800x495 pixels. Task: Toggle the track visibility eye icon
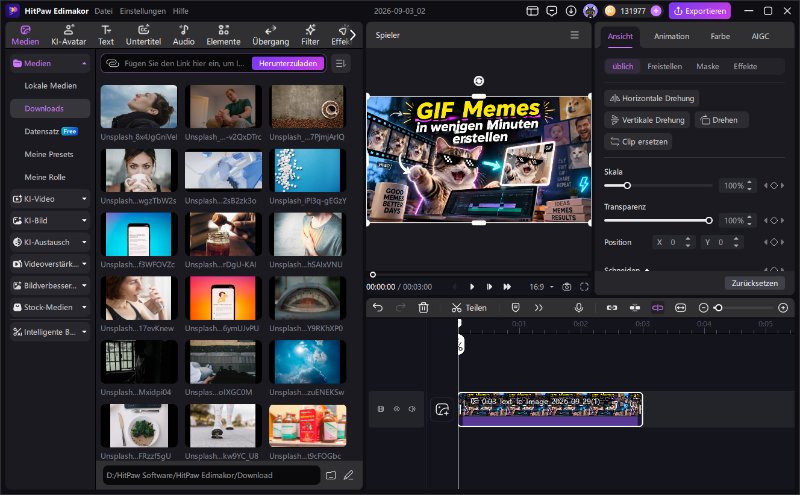(396, 409)
